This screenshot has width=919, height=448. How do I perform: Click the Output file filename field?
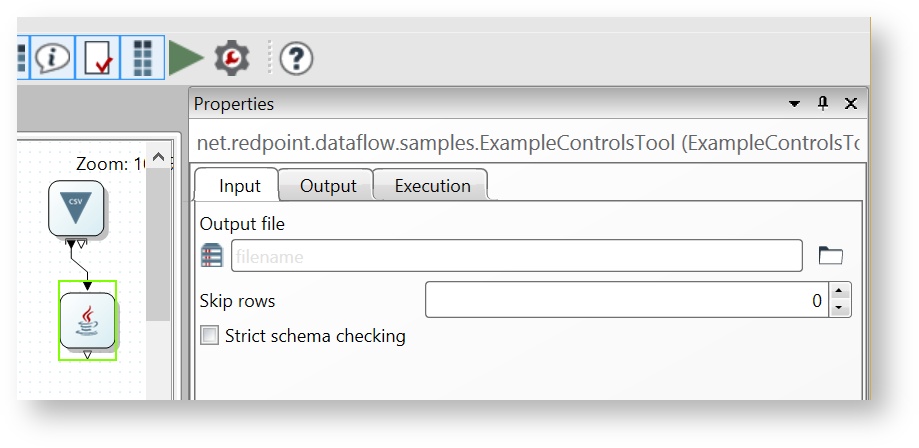tap(516, 256)
